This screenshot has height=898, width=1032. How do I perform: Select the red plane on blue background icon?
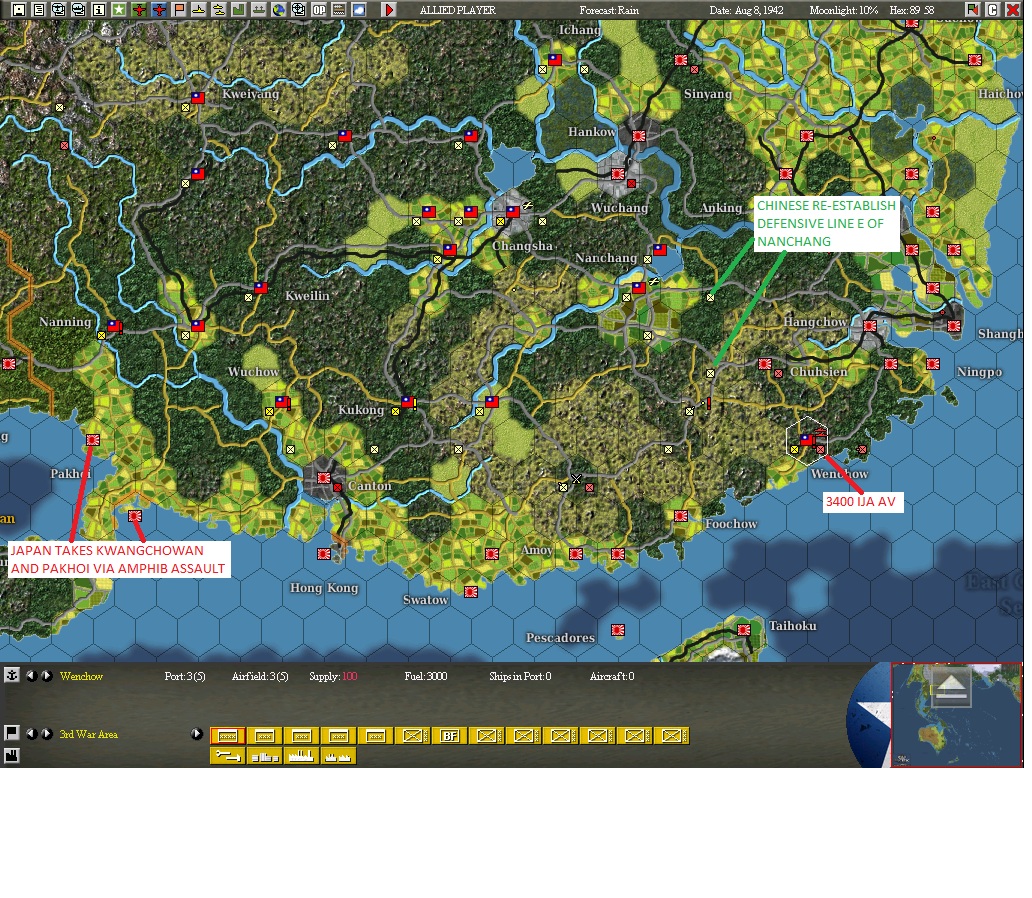click(x=159, y=10)
